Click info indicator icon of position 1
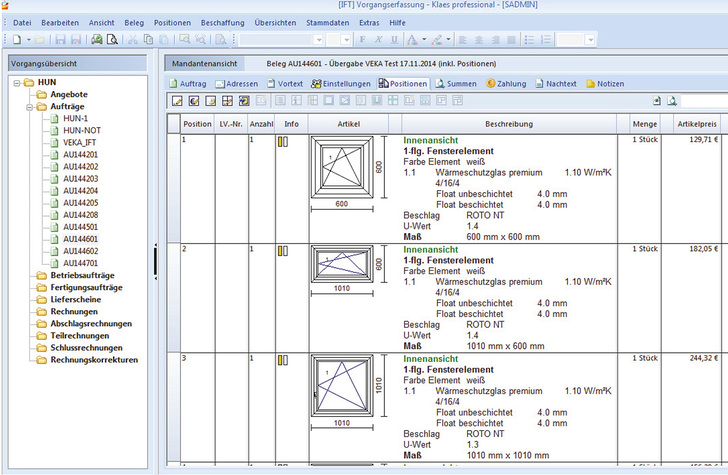Image resolution: width=728 pixels, height=475 pixels. pos(282,142)
